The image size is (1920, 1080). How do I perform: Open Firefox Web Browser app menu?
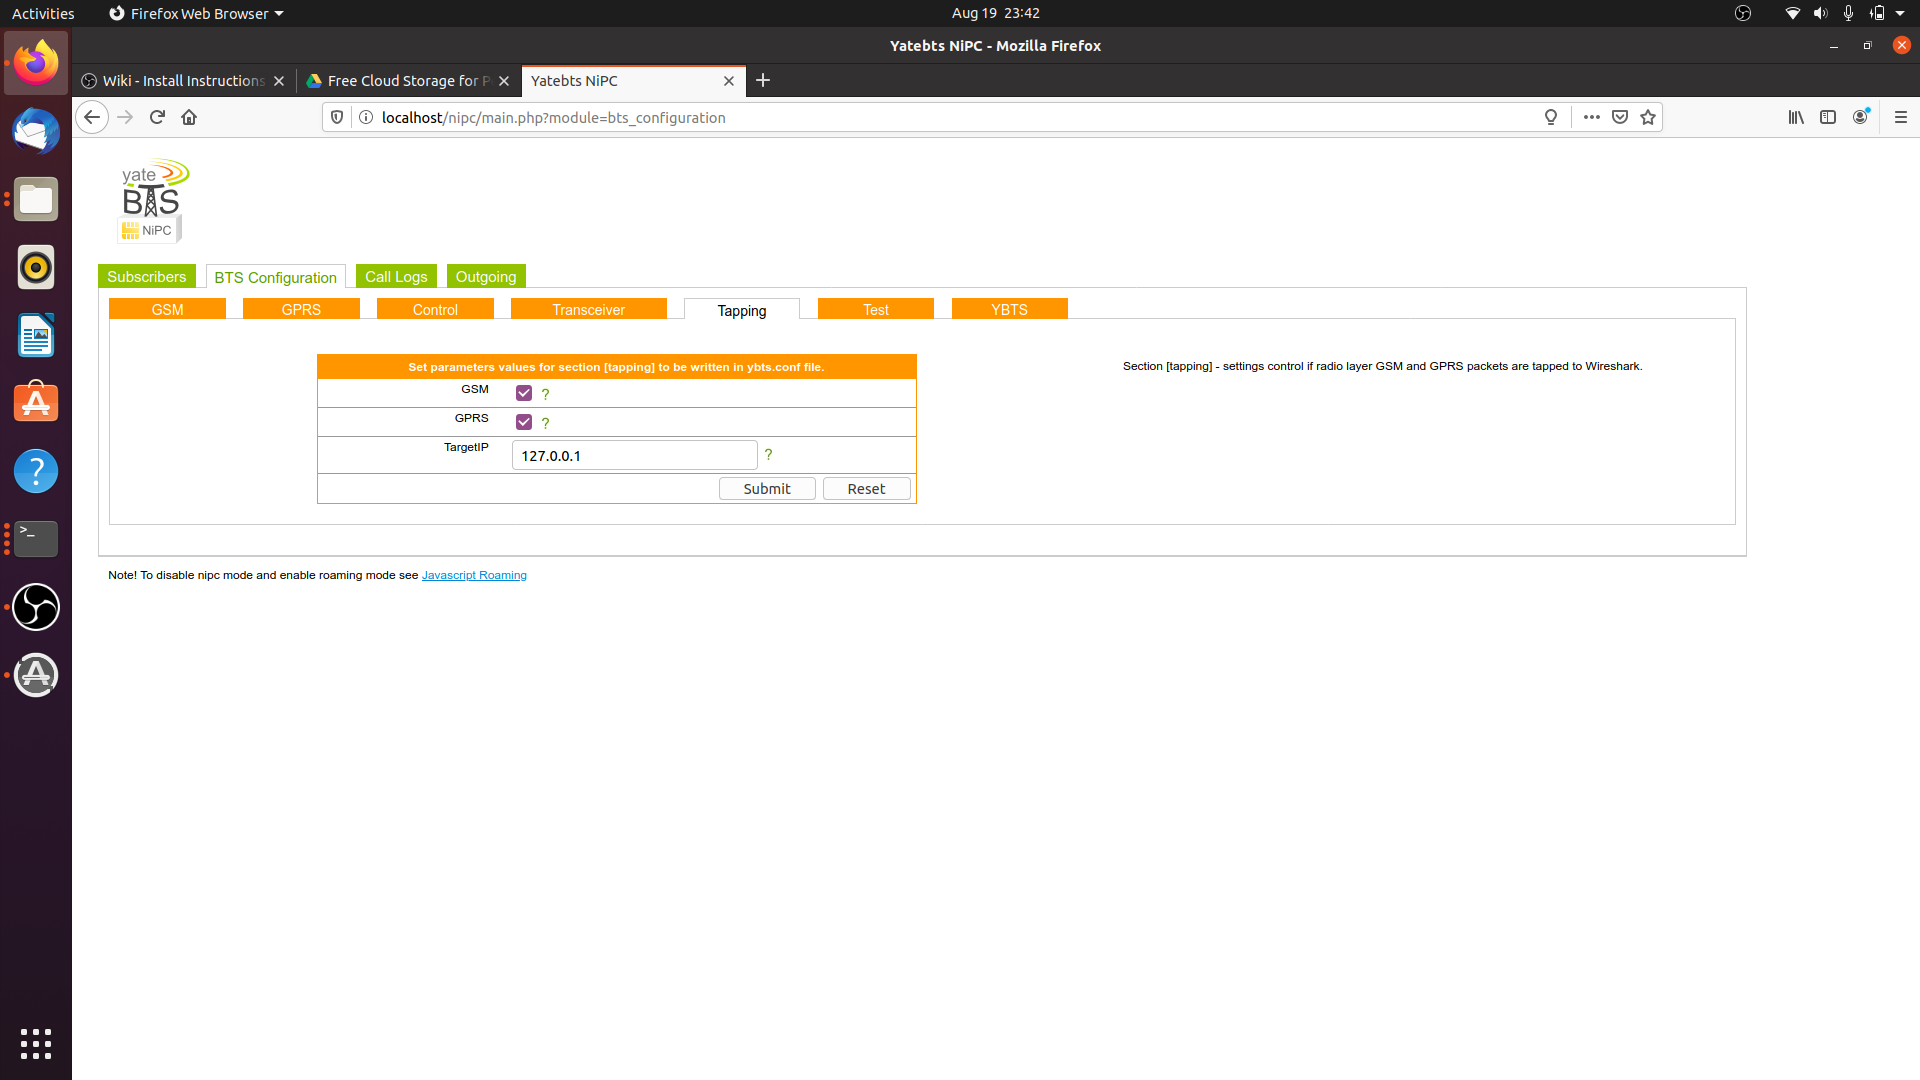(x=196, y=13)
